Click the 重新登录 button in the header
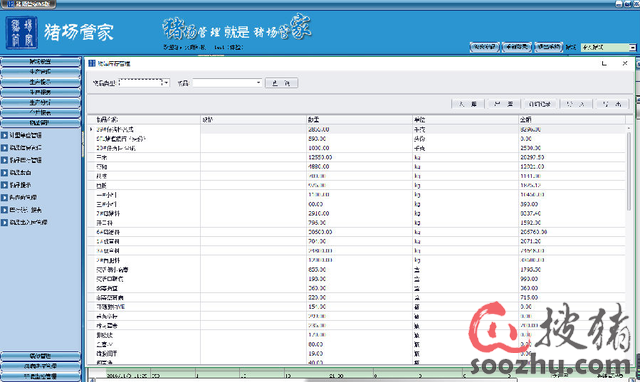The image size is (640, 382). [517, 47]
